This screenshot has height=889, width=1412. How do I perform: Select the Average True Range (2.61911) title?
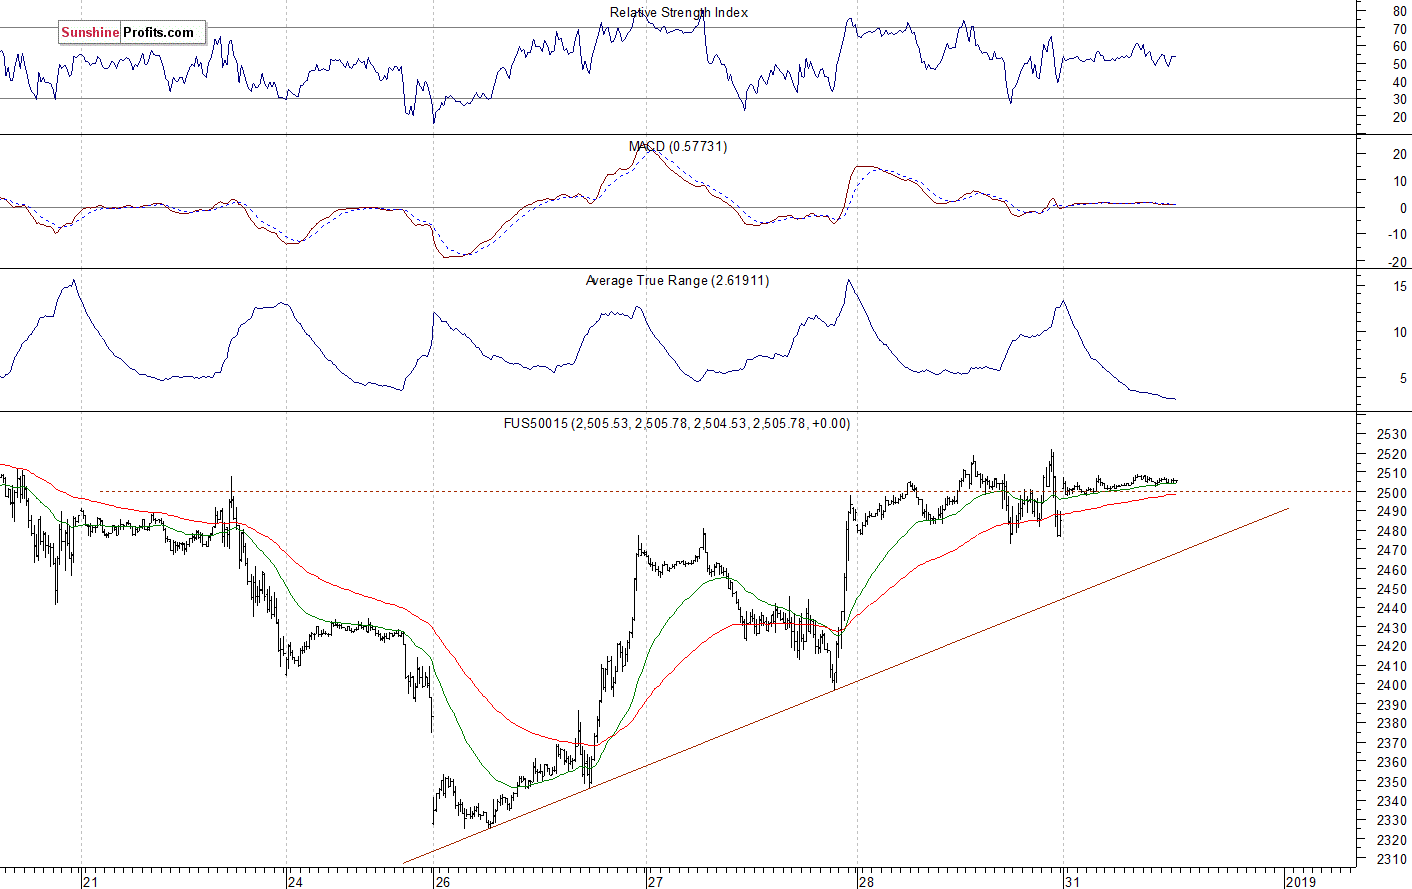coord(677,281)
